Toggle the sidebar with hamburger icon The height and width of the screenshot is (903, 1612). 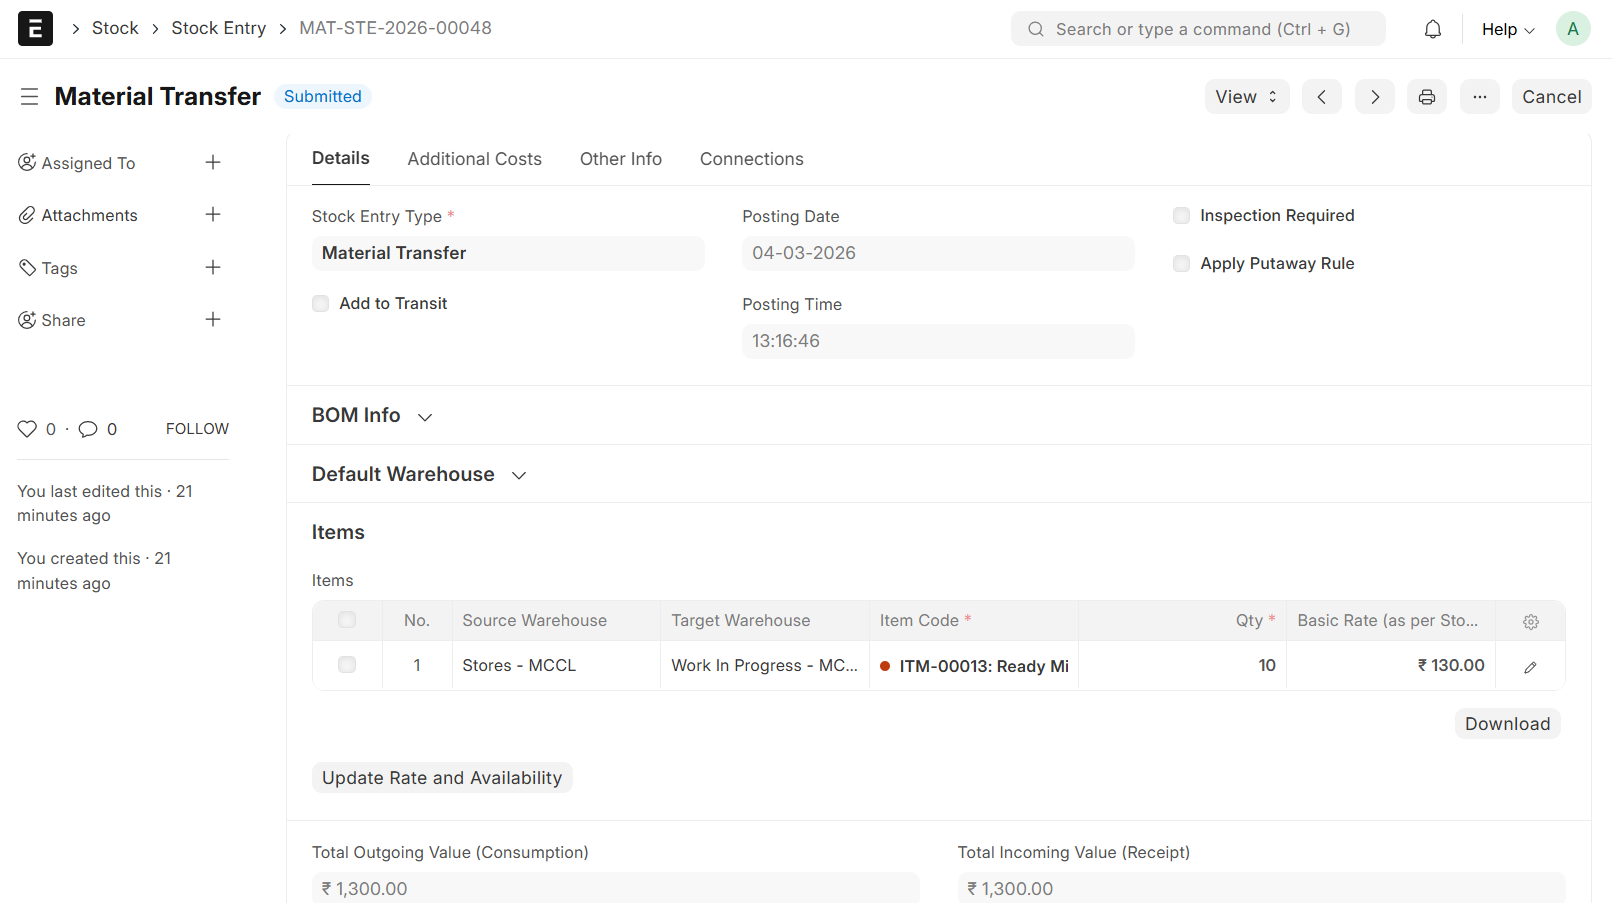click(29, 97)
